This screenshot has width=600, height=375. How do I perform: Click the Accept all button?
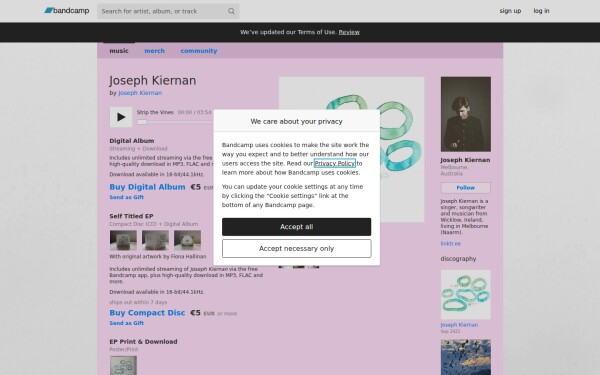point(297,227)
